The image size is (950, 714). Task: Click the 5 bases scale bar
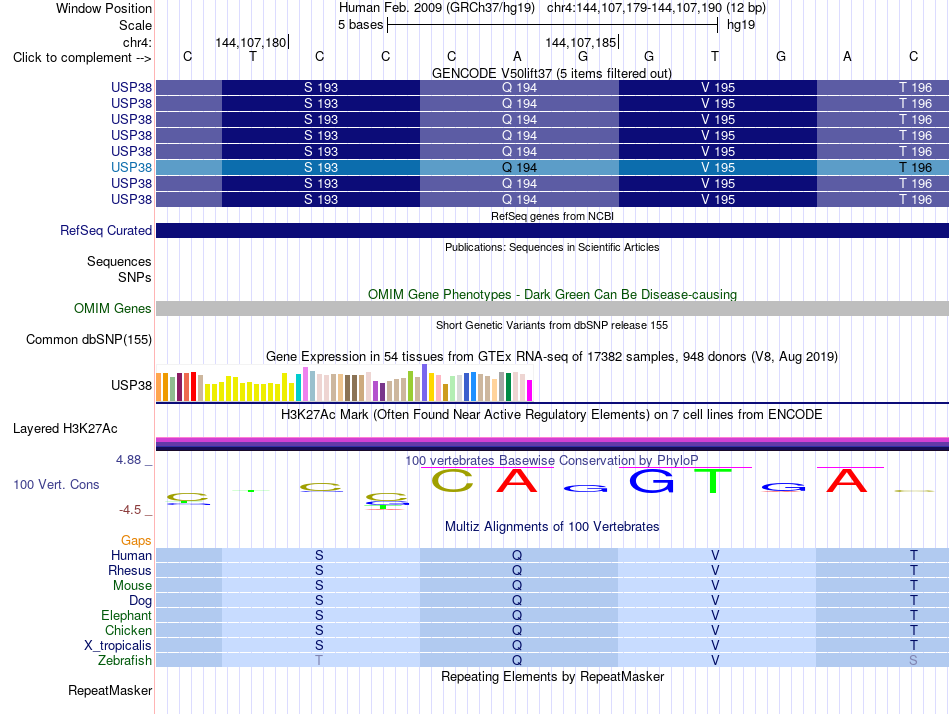pos(553,25)
